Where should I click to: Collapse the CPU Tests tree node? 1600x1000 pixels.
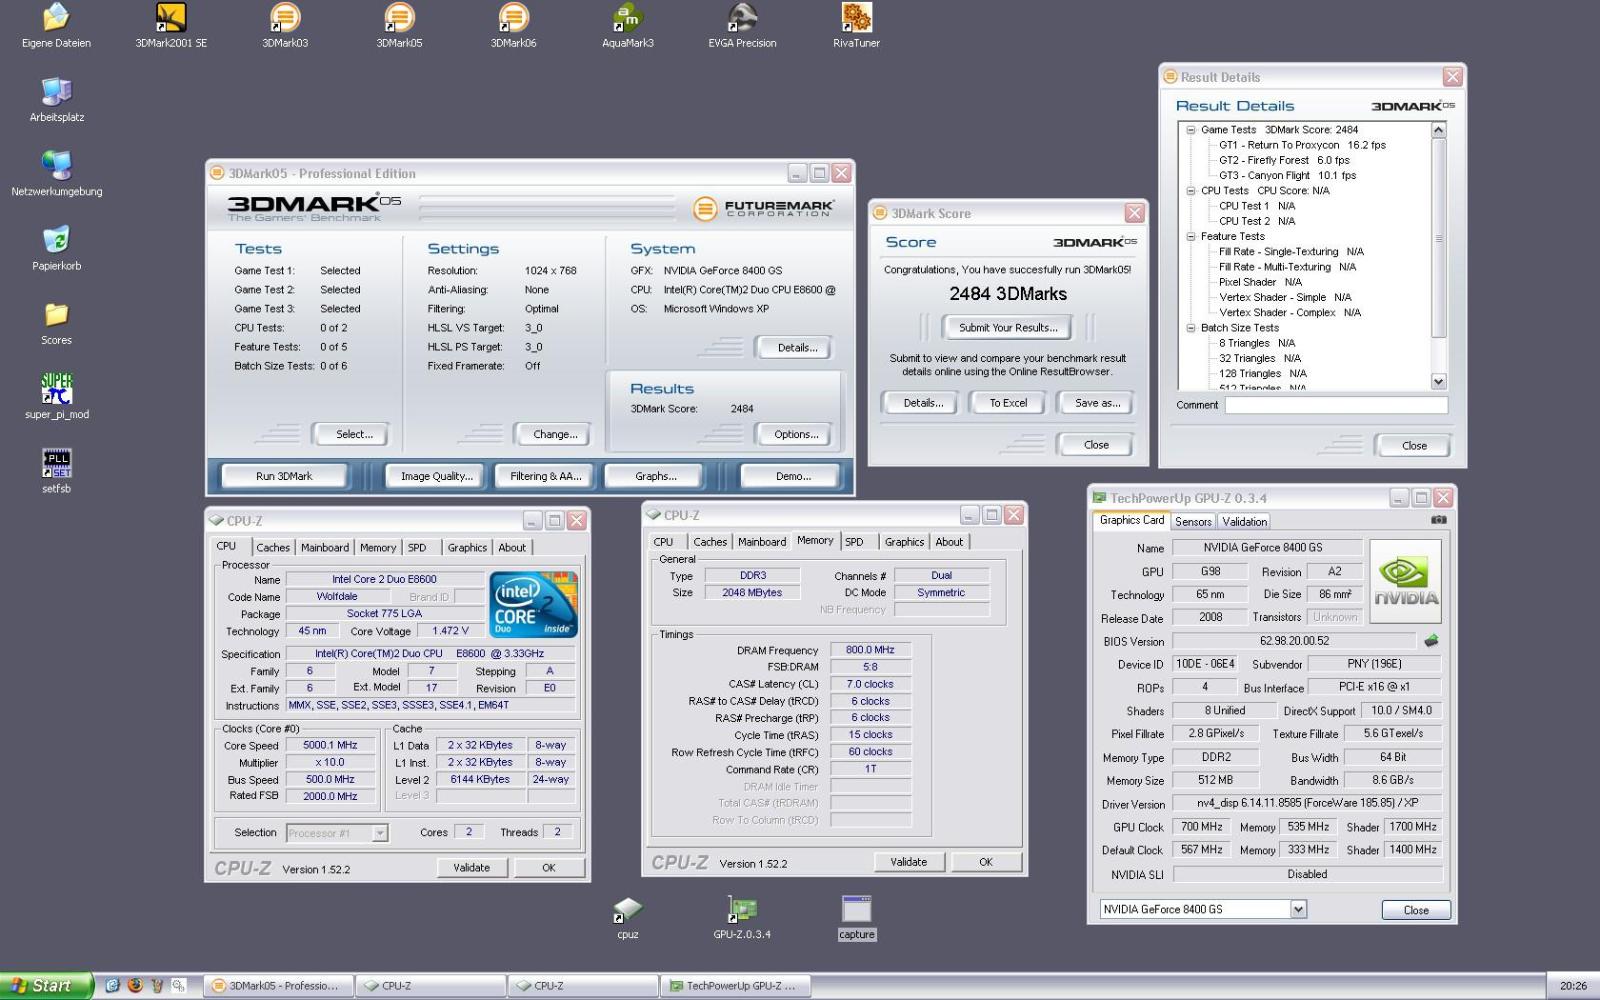coord(1190,191)
